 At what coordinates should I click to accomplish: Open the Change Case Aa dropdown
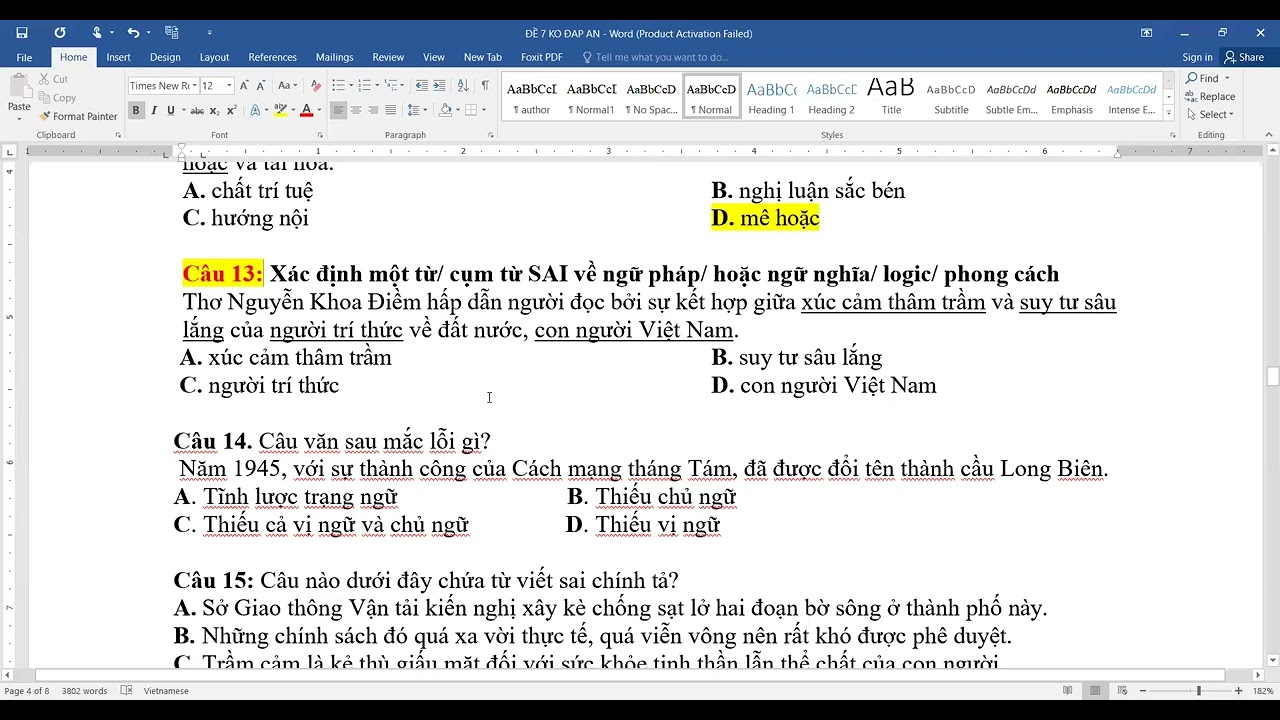coord(288,86)
